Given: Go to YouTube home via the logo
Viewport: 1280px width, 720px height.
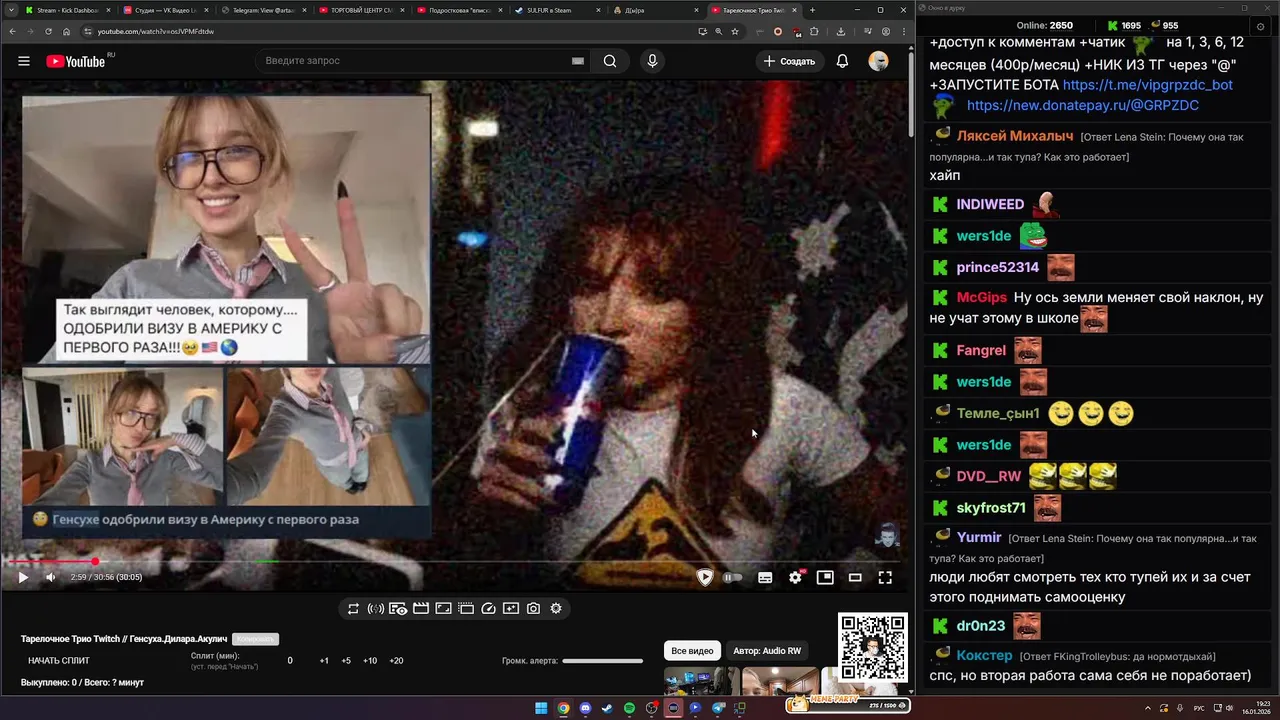Looking at the screenshot, I should coord(76,61).
